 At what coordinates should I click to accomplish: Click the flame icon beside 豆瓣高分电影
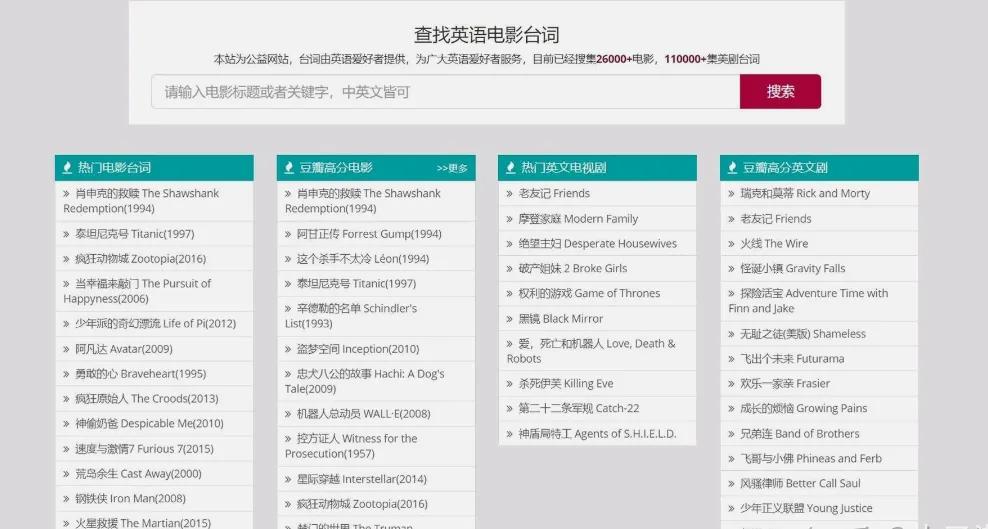click(x=289, y=168)
